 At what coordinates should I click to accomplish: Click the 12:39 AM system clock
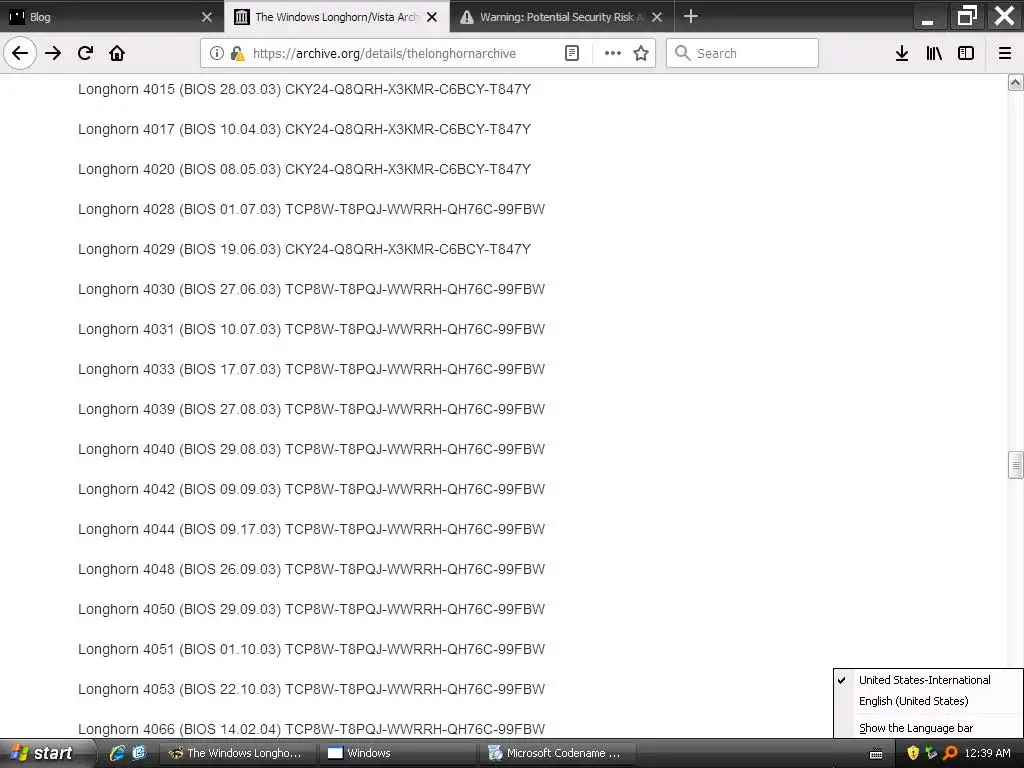click(987, 753)
